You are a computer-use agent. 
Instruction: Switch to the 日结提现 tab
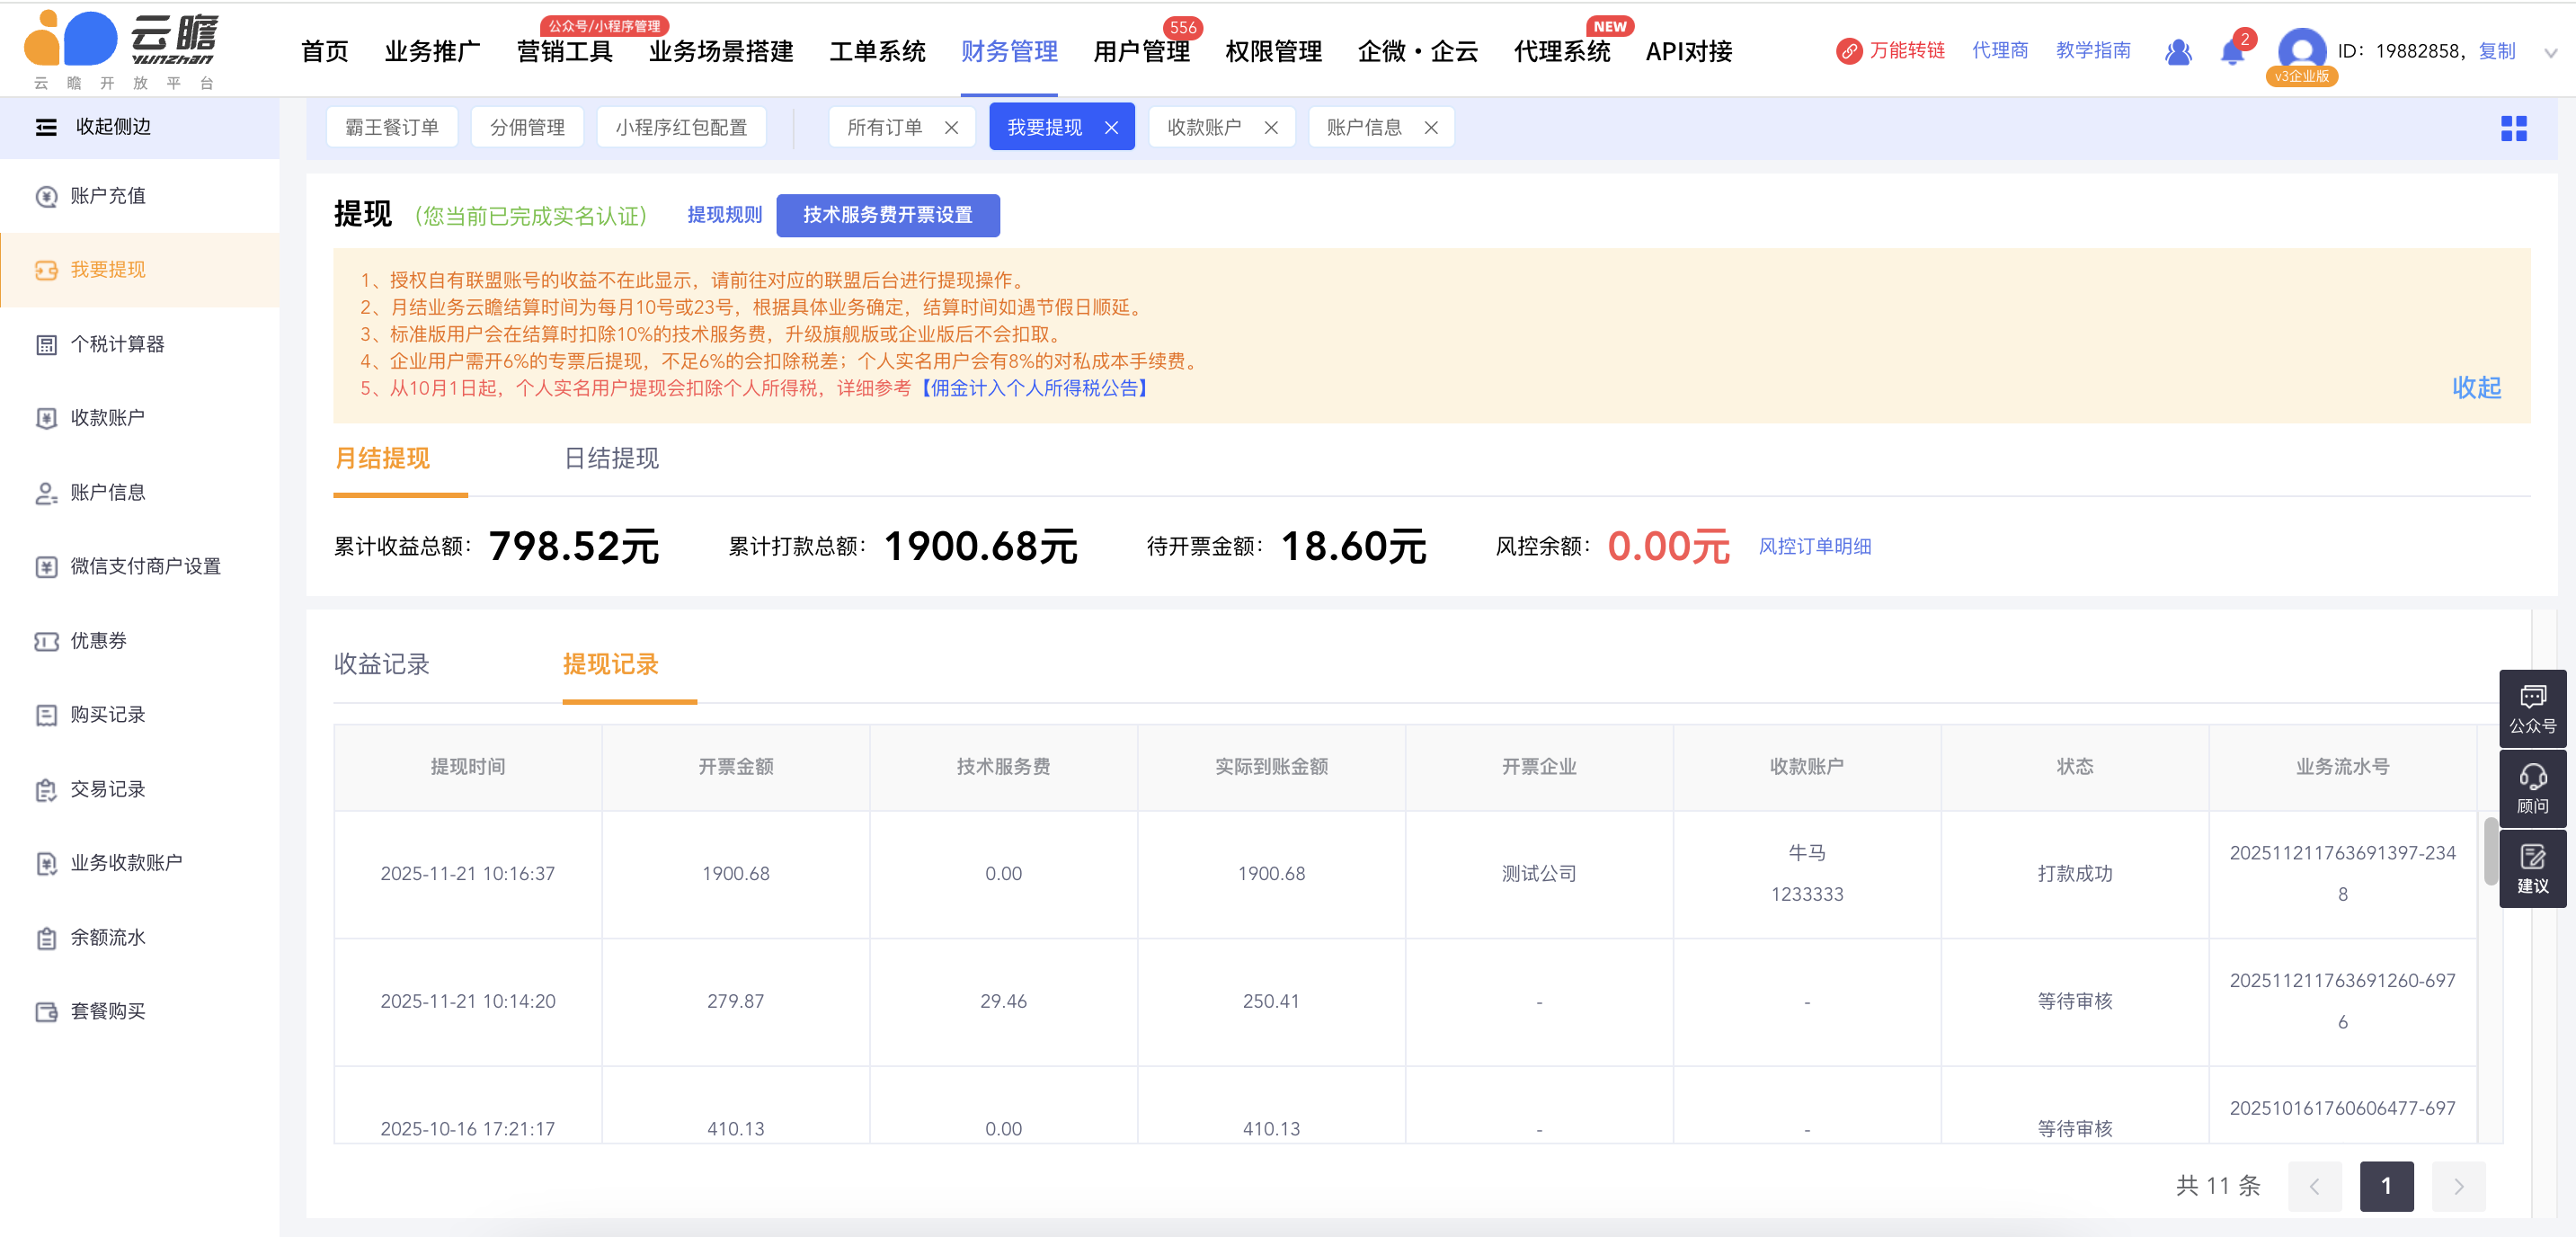pyautogui.click(x=611, y=458)
